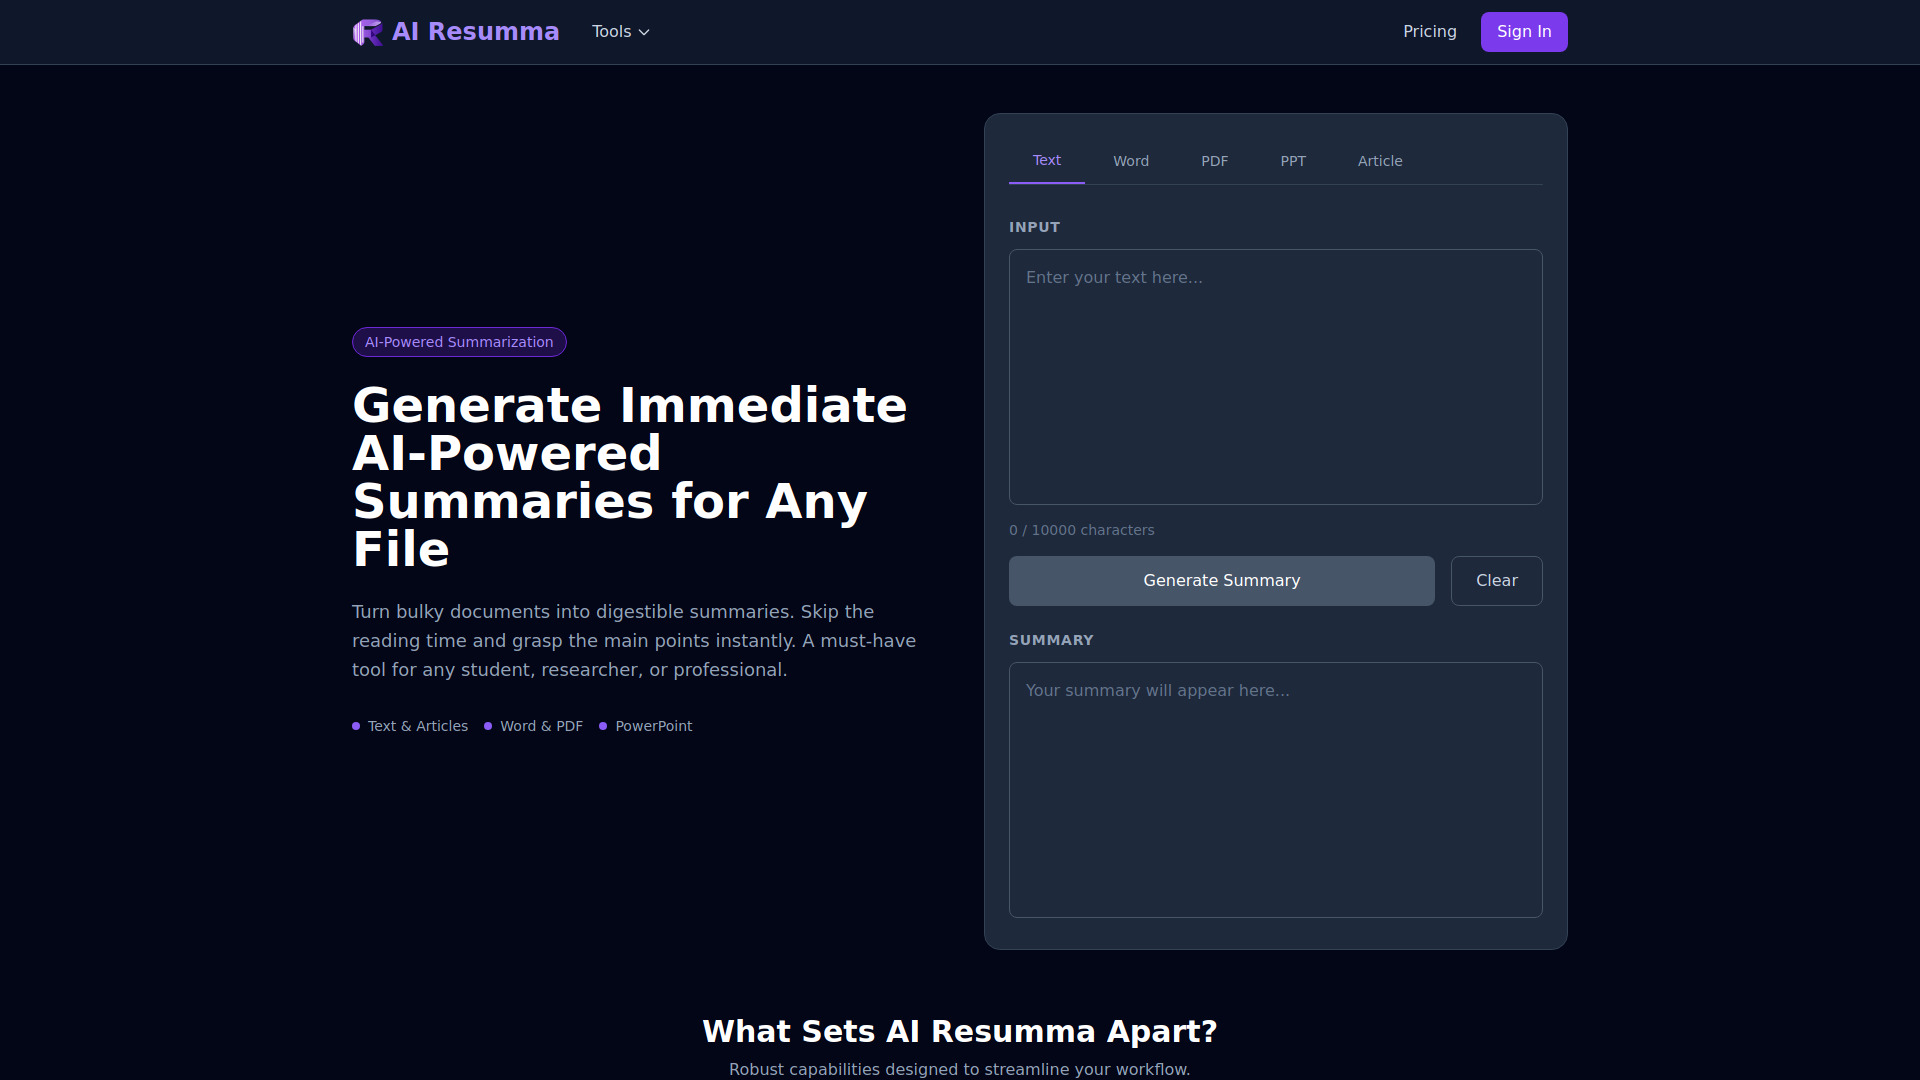Switch to the PPT tab

1293,161
